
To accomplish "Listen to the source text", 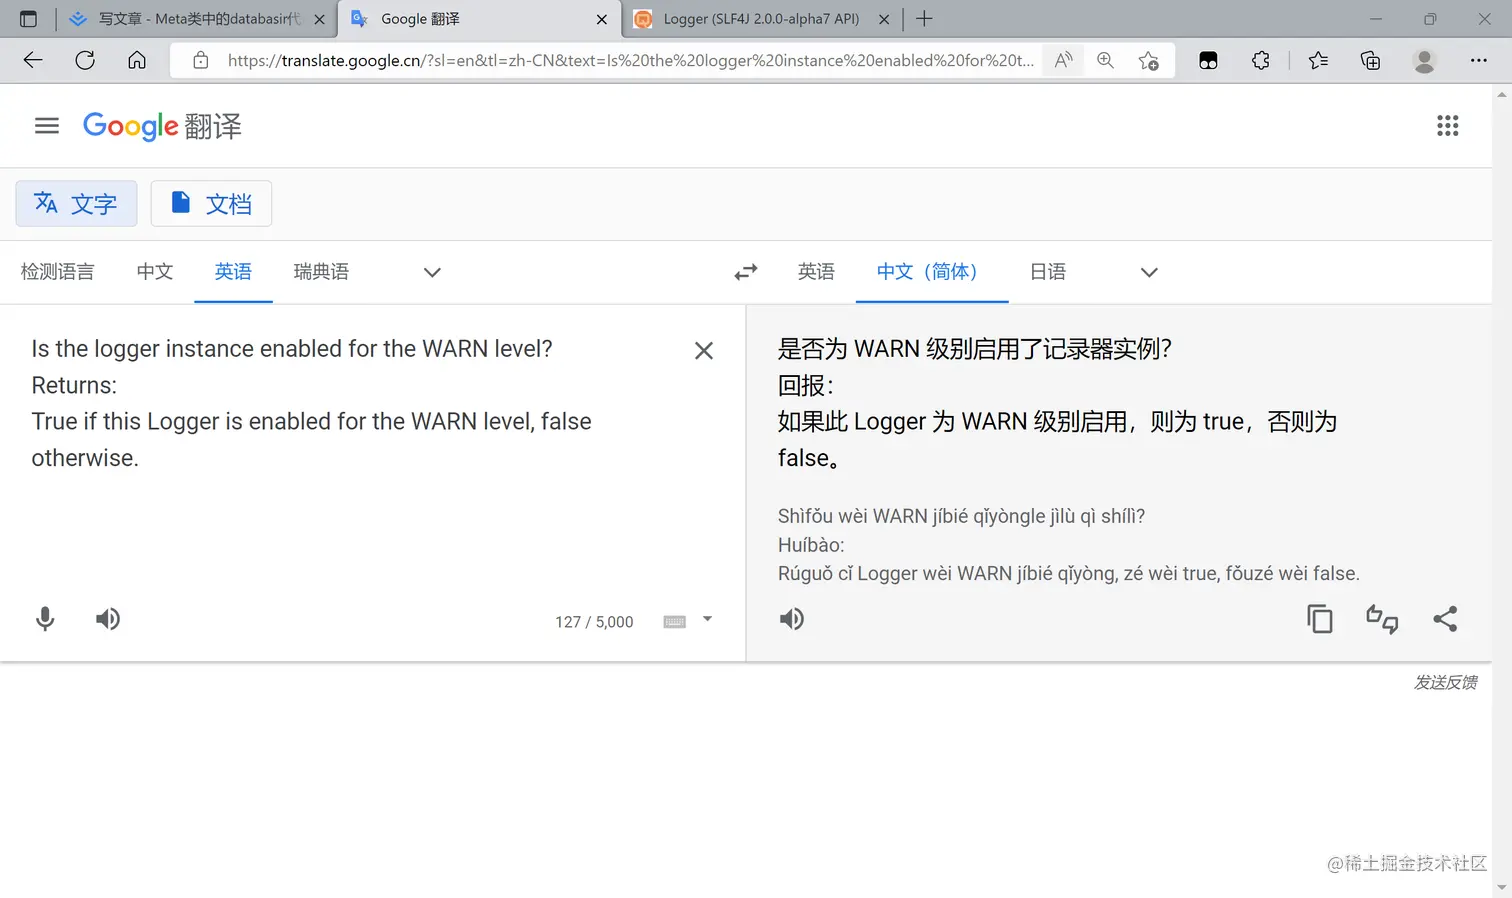I will click(108, 619).
